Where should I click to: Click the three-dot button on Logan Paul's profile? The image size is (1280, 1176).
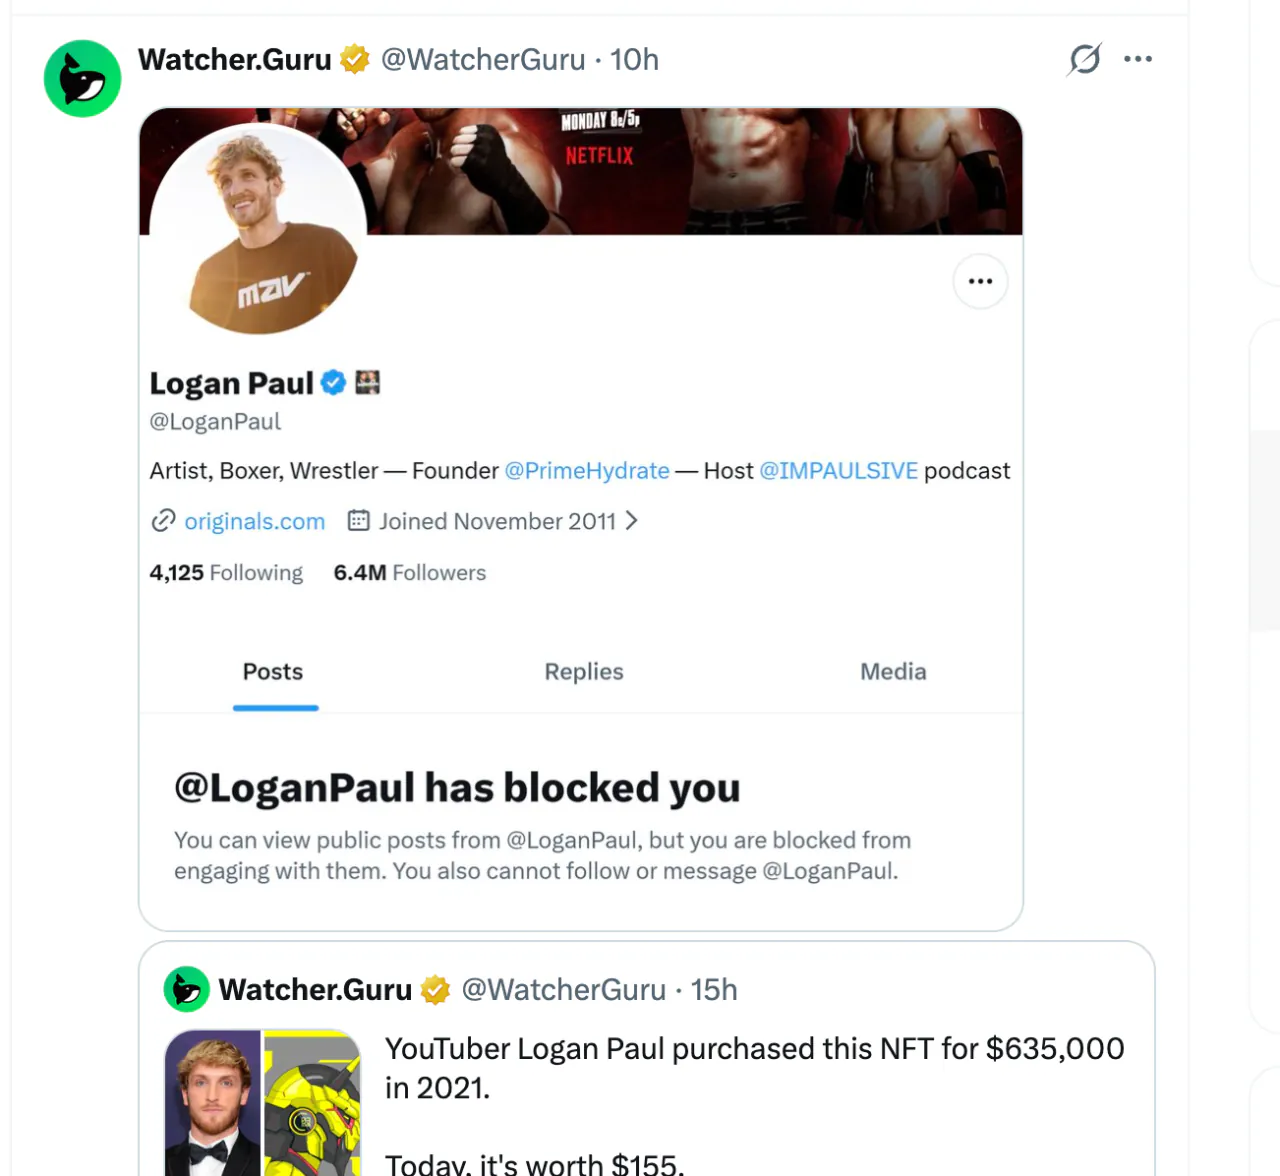click(x=980, y=281)
